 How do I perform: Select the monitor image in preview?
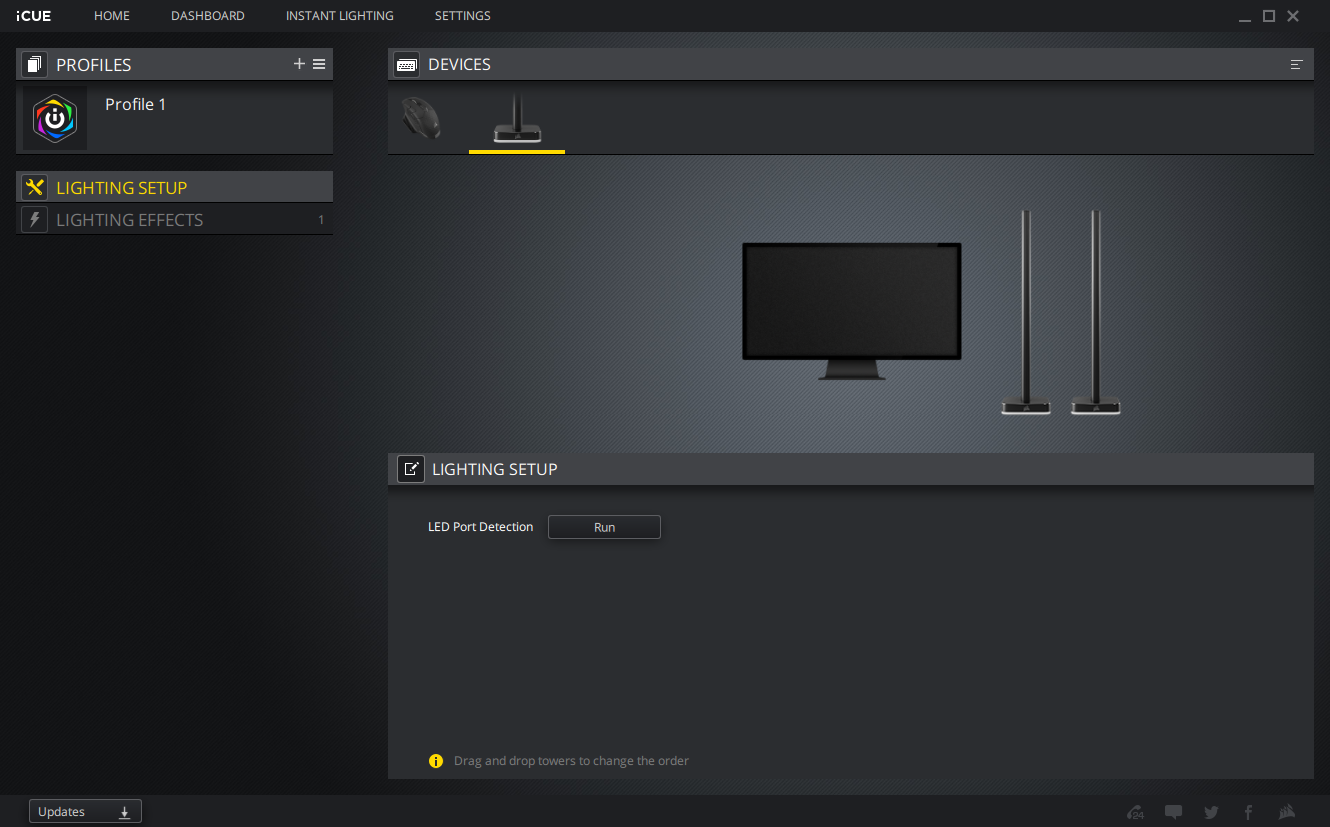point(851,311)
